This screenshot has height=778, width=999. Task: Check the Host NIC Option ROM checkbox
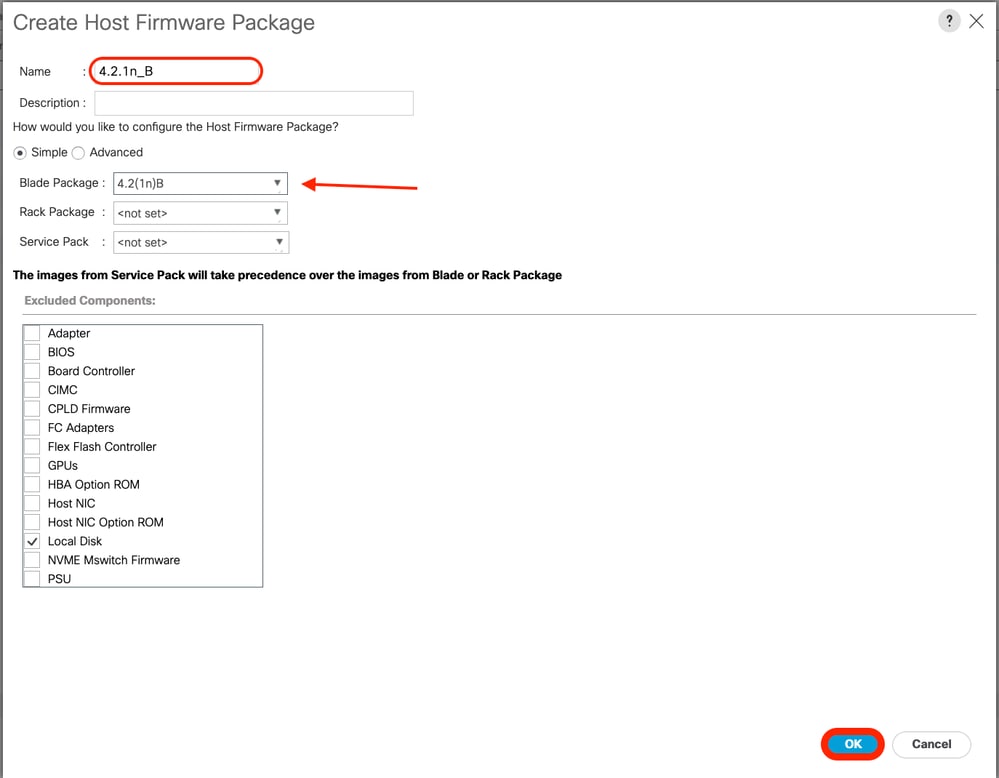(x=32, y=522)
